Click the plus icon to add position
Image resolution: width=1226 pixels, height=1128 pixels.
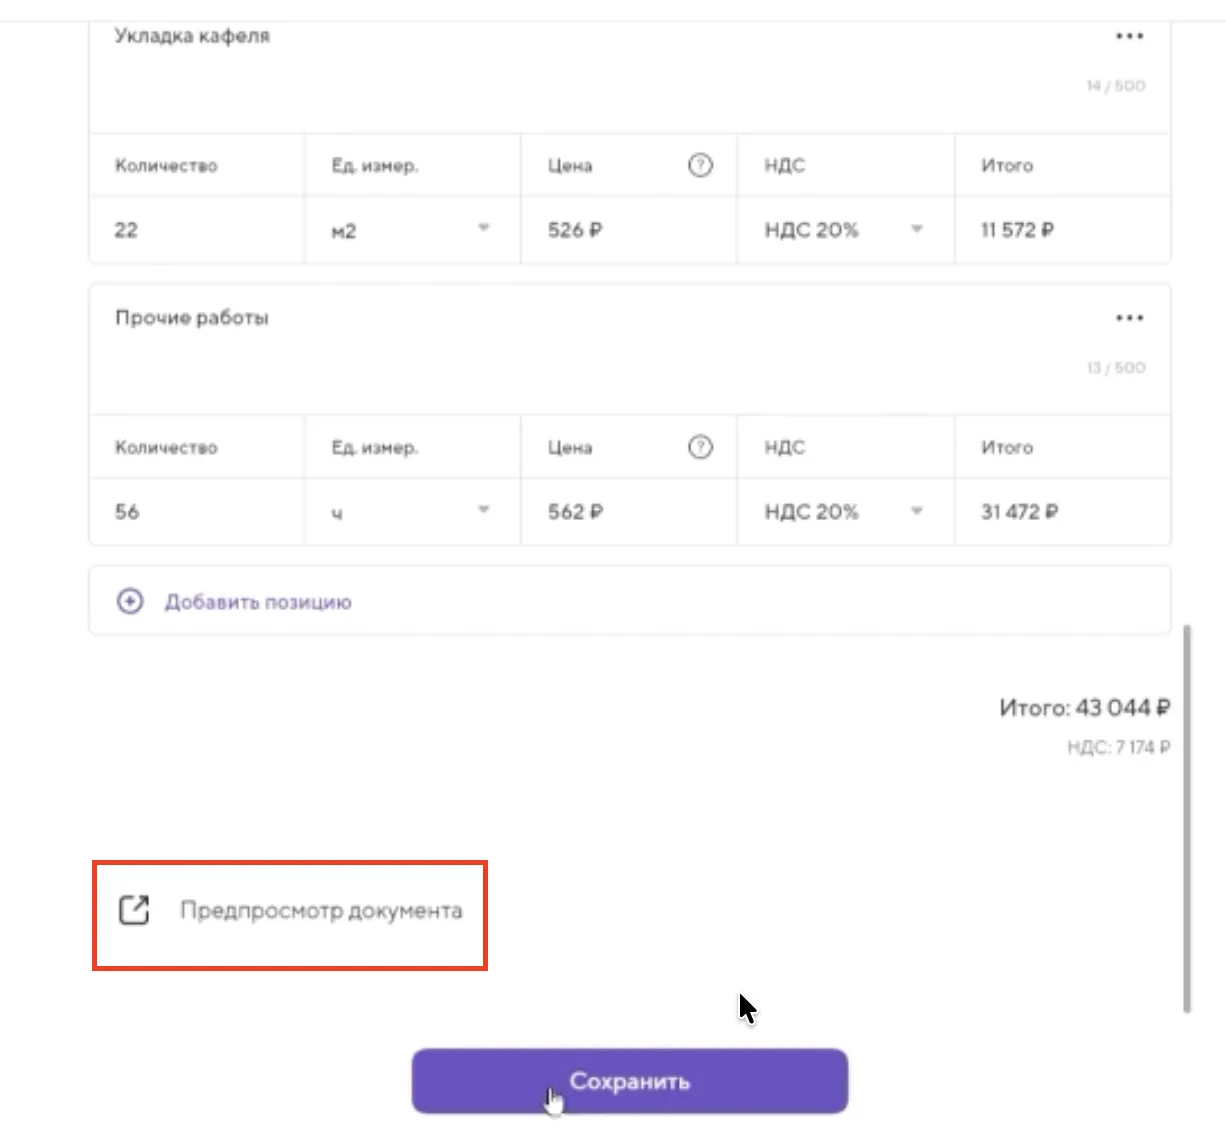(x=130, y=601)
